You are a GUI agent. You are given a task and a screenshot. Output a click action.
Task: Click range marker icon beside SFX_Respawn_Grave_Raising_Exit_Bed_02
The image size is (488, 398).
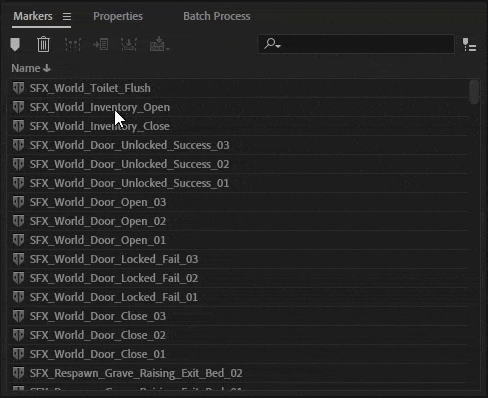tap(18, 373)
